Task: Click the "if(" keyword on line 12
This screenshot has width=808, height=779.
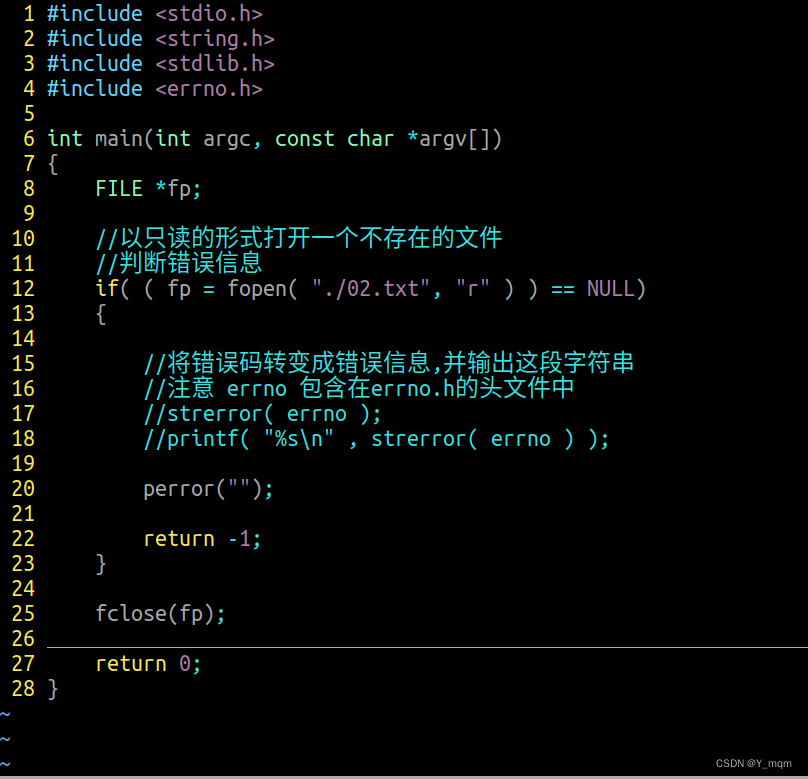Action: pyautogui.click(x=112, y=289)
